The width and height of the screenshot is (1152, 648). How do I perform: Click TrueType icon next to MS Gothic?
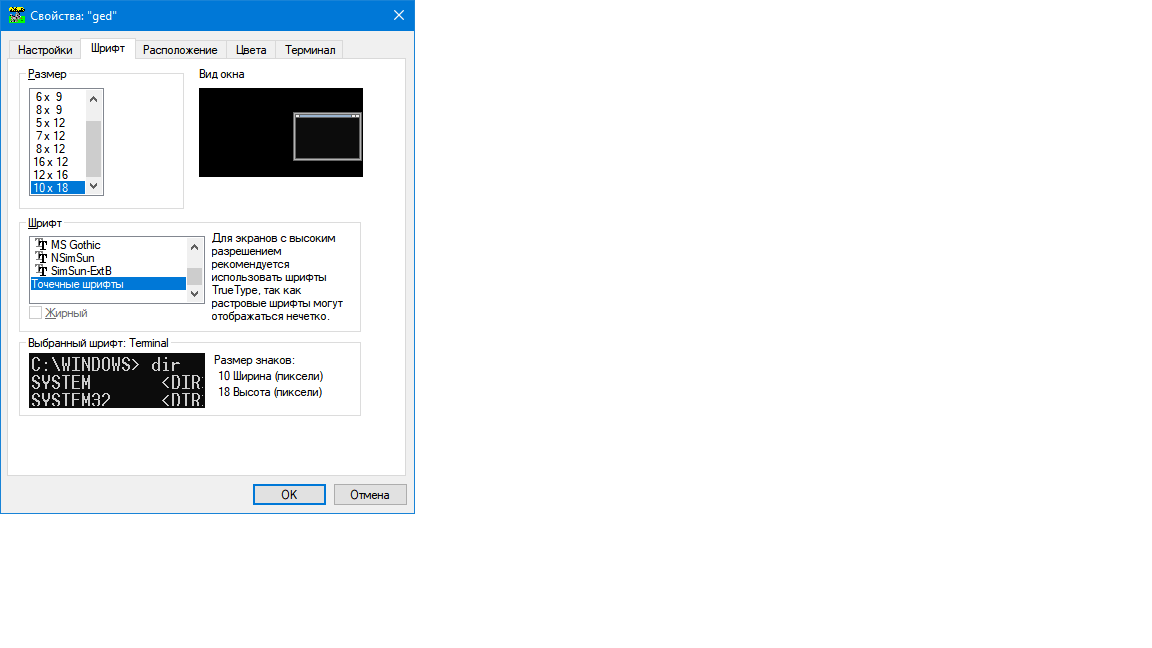click(41, 245)
